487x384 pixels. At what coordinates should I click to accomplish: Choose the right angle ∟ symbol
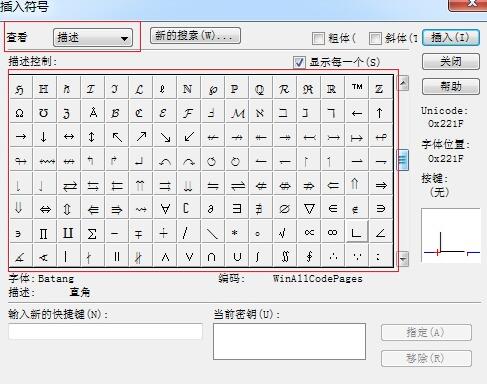pos(357,231)
